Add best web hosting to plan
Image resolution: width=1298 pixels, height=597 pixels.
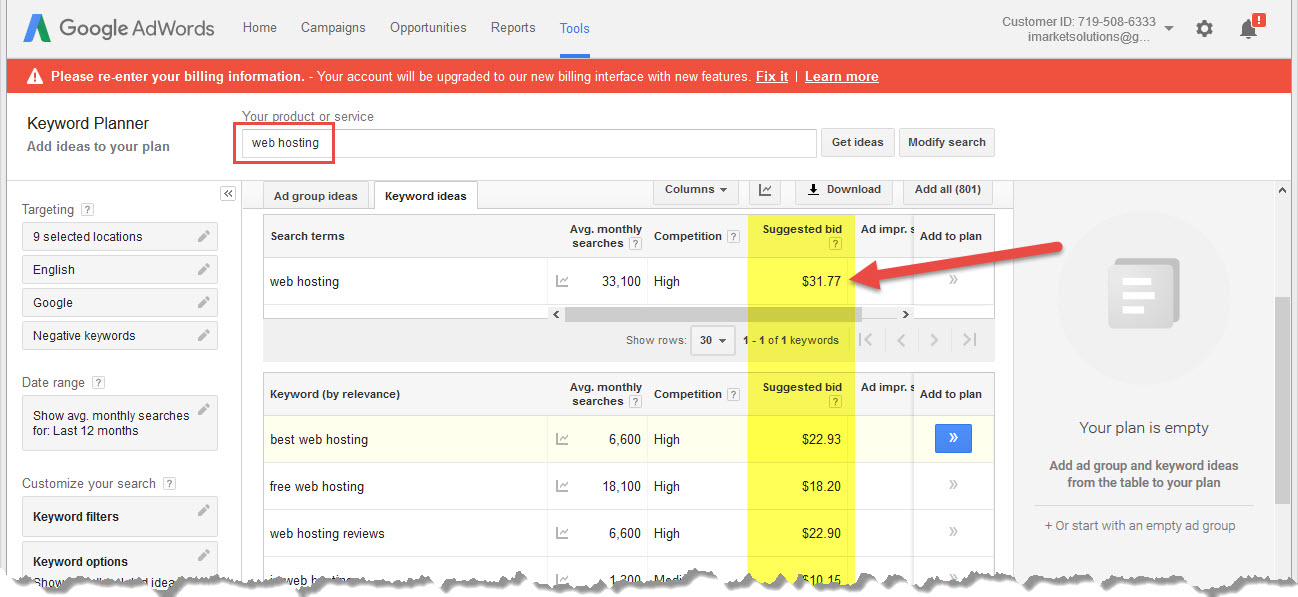pos(953,438)
